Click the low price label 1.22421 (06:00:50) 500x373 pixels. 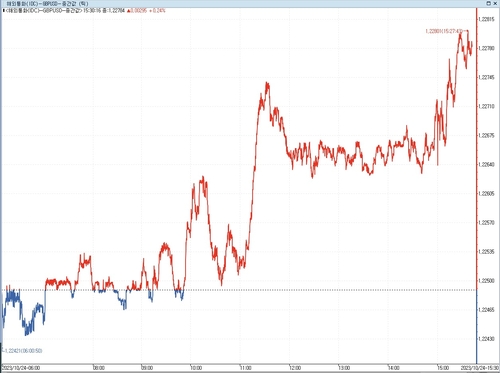[23, 351]
